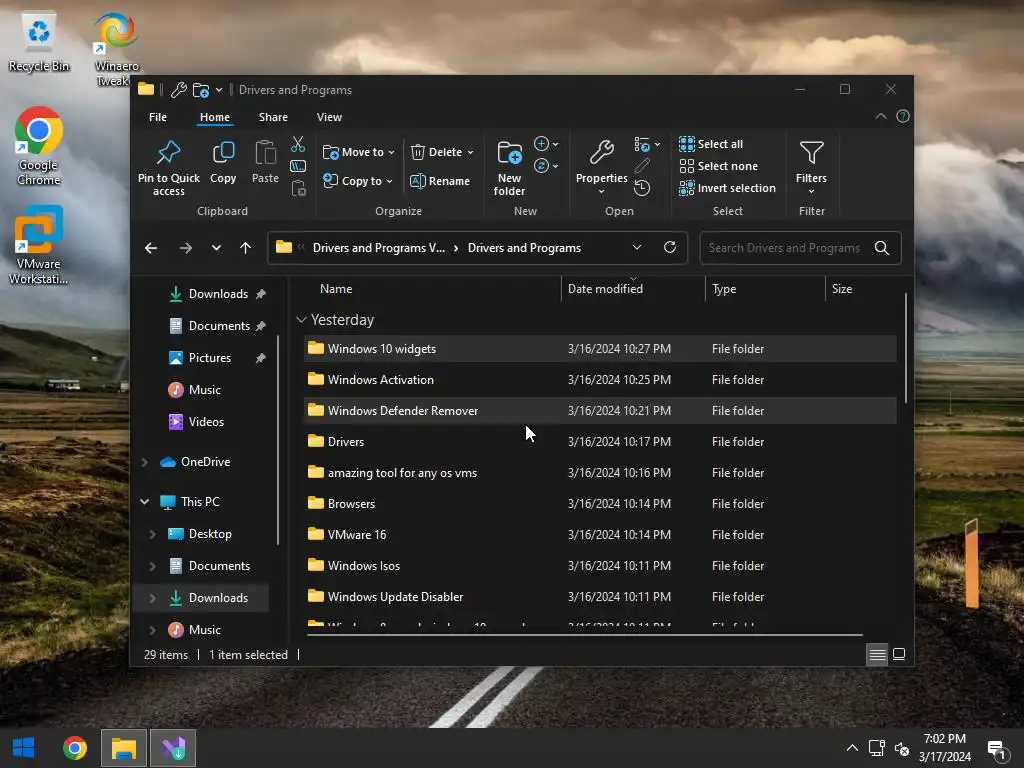Viewport: 1024px width, 768px height.
Task: Open the address bar history dropdown
Action: pyautogui.click(x=637, y=248)
